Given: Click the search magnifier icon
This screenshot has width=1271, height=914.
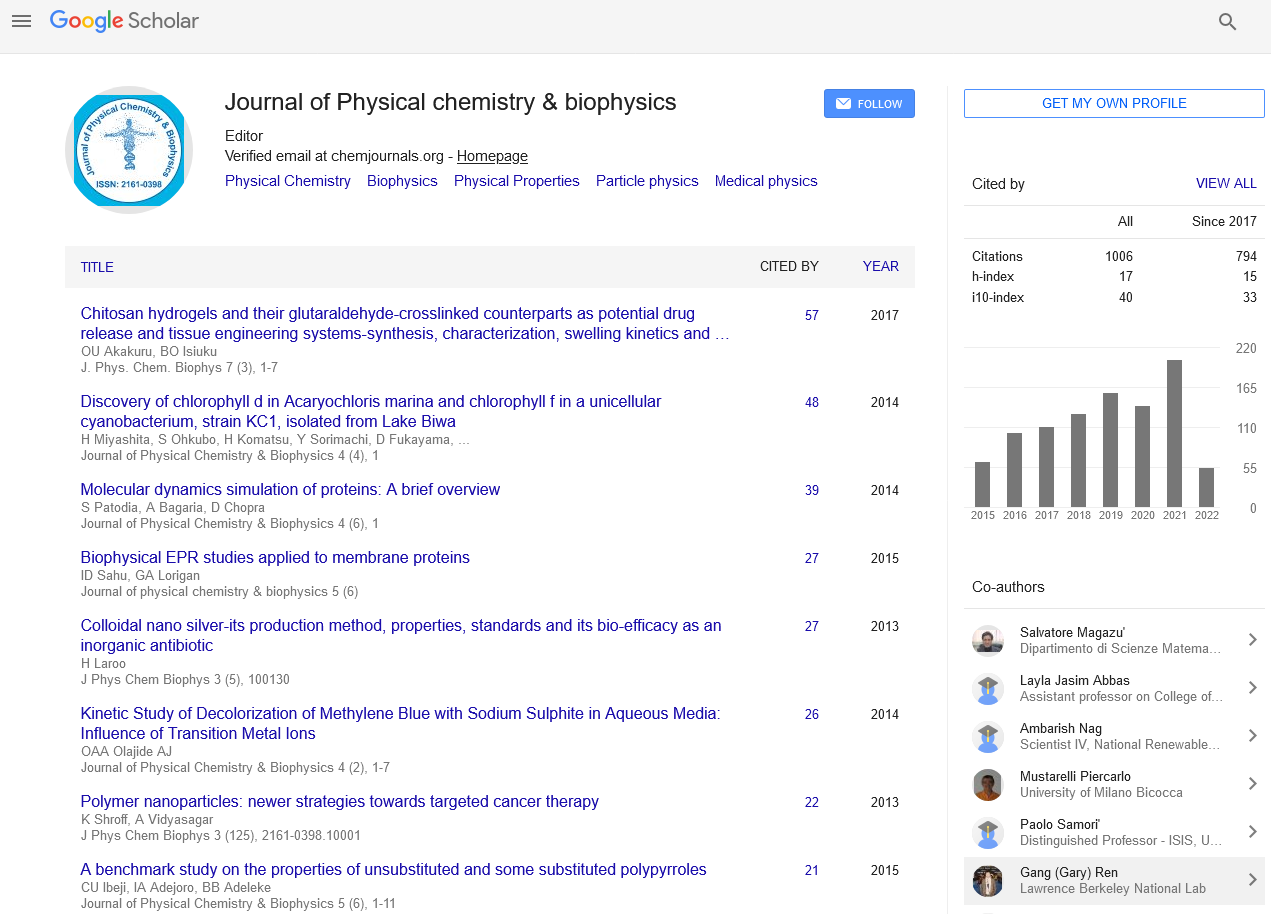Looking at the screenshot, I should [x=1227, y=22].
